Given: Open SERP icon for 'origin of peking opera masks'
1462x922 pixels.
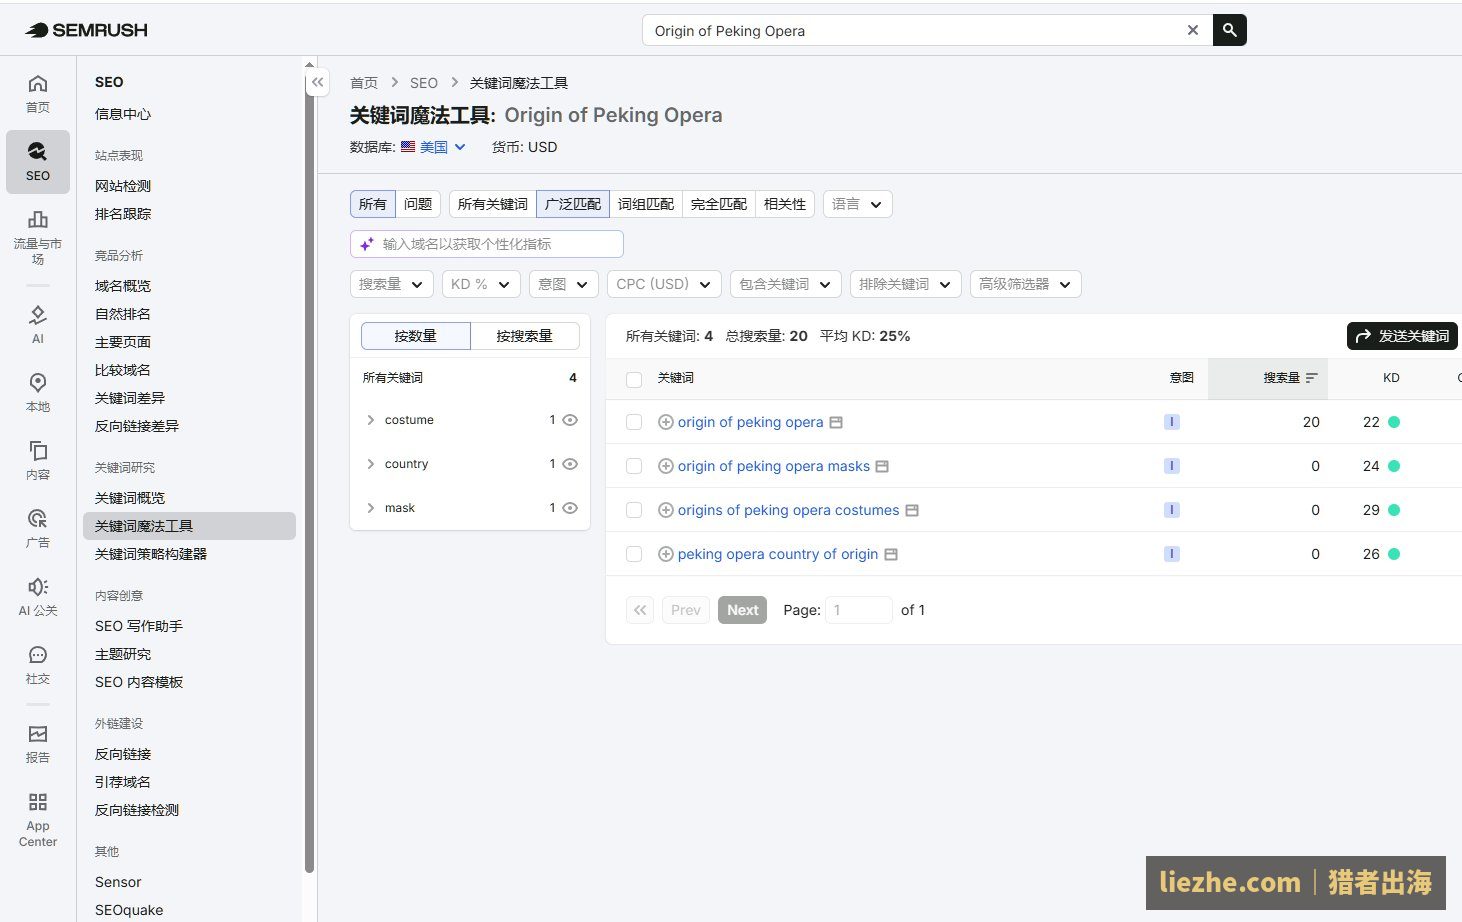Looking at the screenshot, I should [x=882, y=467].
